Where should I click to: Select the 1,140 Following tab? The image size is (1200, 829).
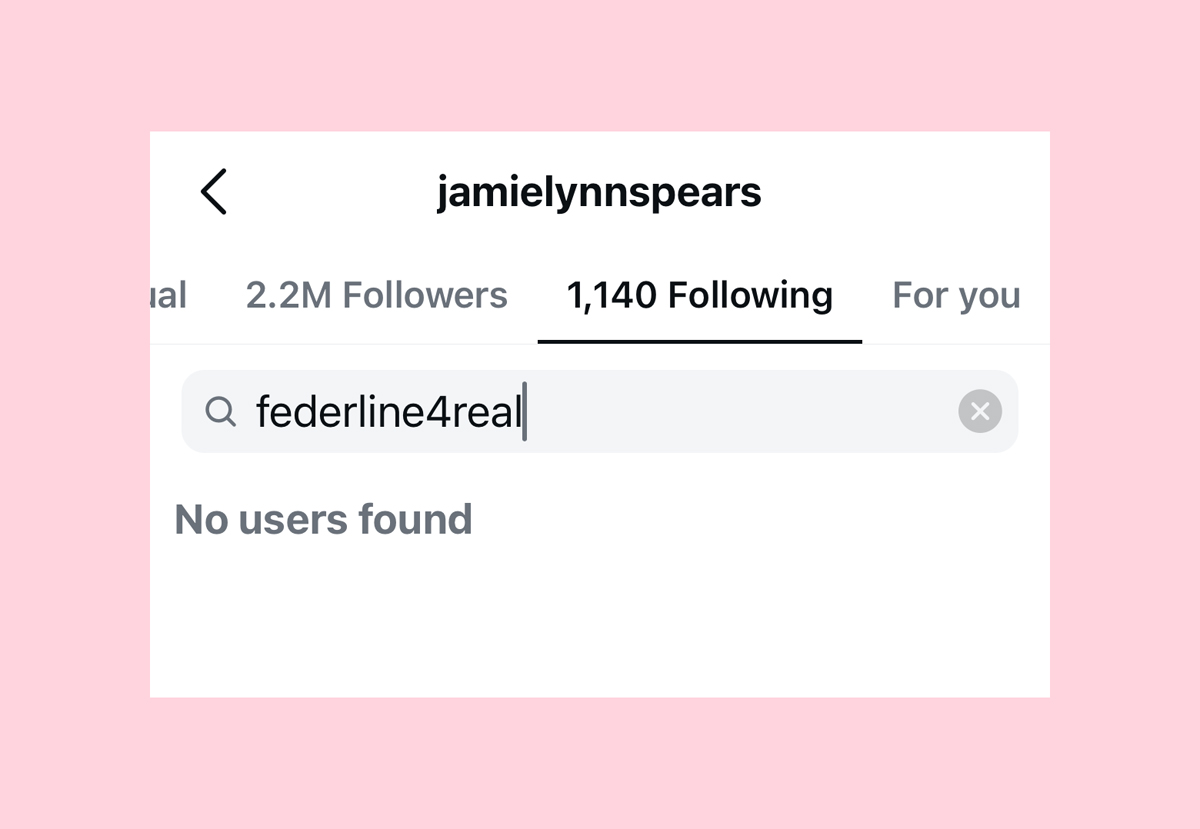click(699, 295)
